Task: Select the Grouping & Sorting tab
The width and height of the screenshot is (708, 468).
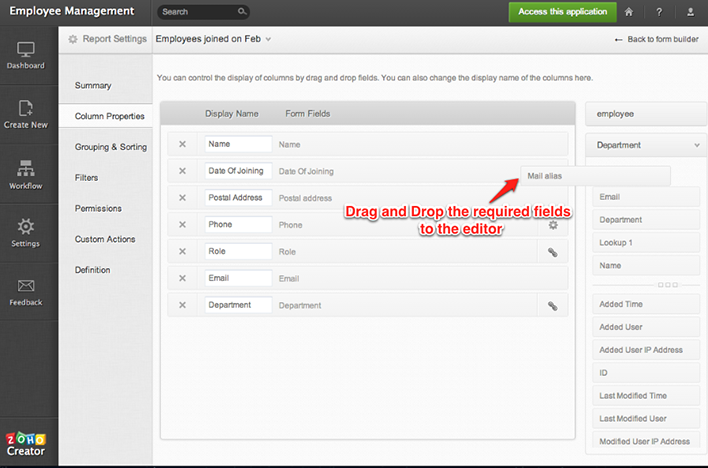Action: pyautogui.click(x=110, y=147)
